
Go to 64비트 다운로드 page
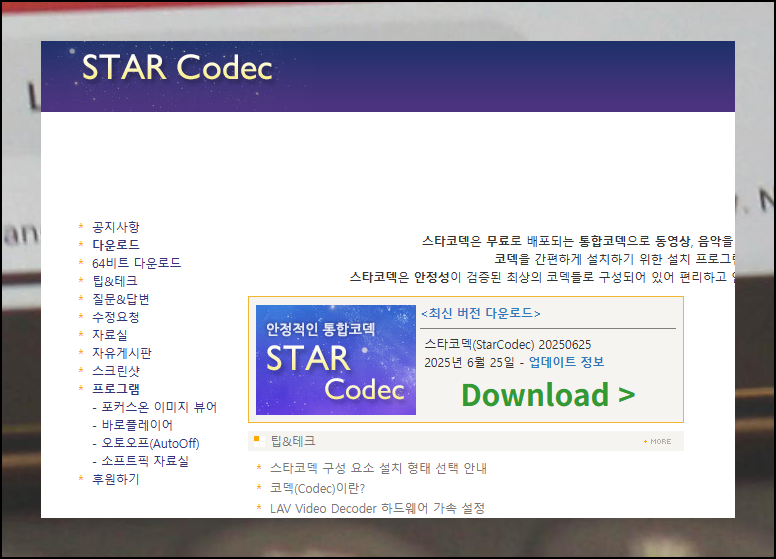tap(137, 263)
